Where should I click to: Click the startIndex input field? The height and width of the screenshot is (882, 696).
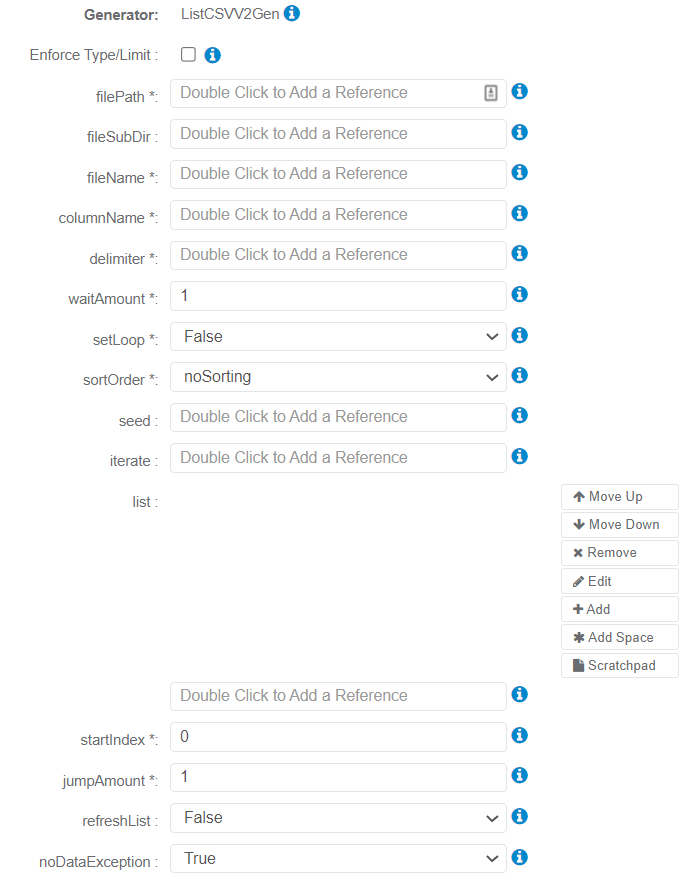[338, 737]
